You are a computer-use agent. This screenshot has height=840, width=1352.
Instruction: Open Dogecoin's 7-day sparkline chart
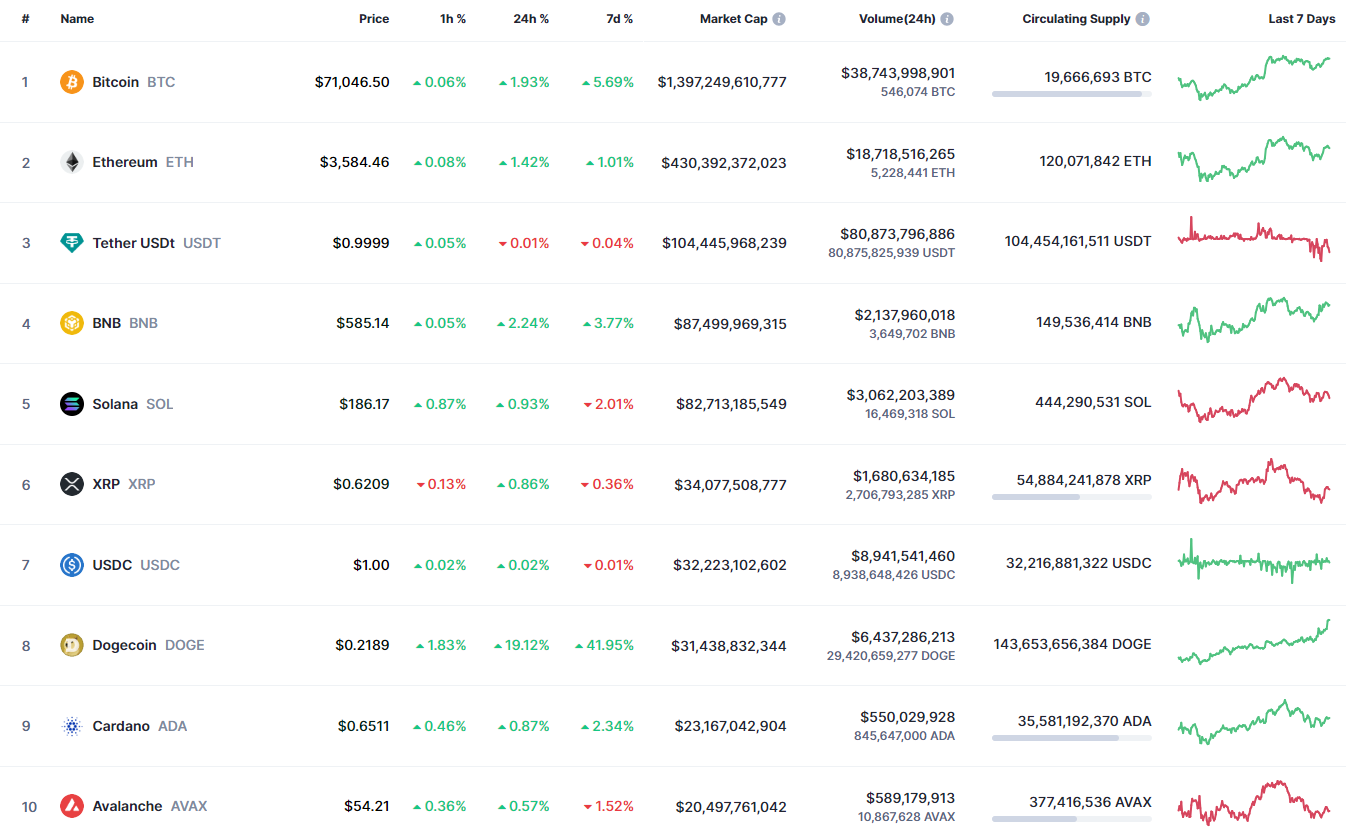coord(1254,643)
